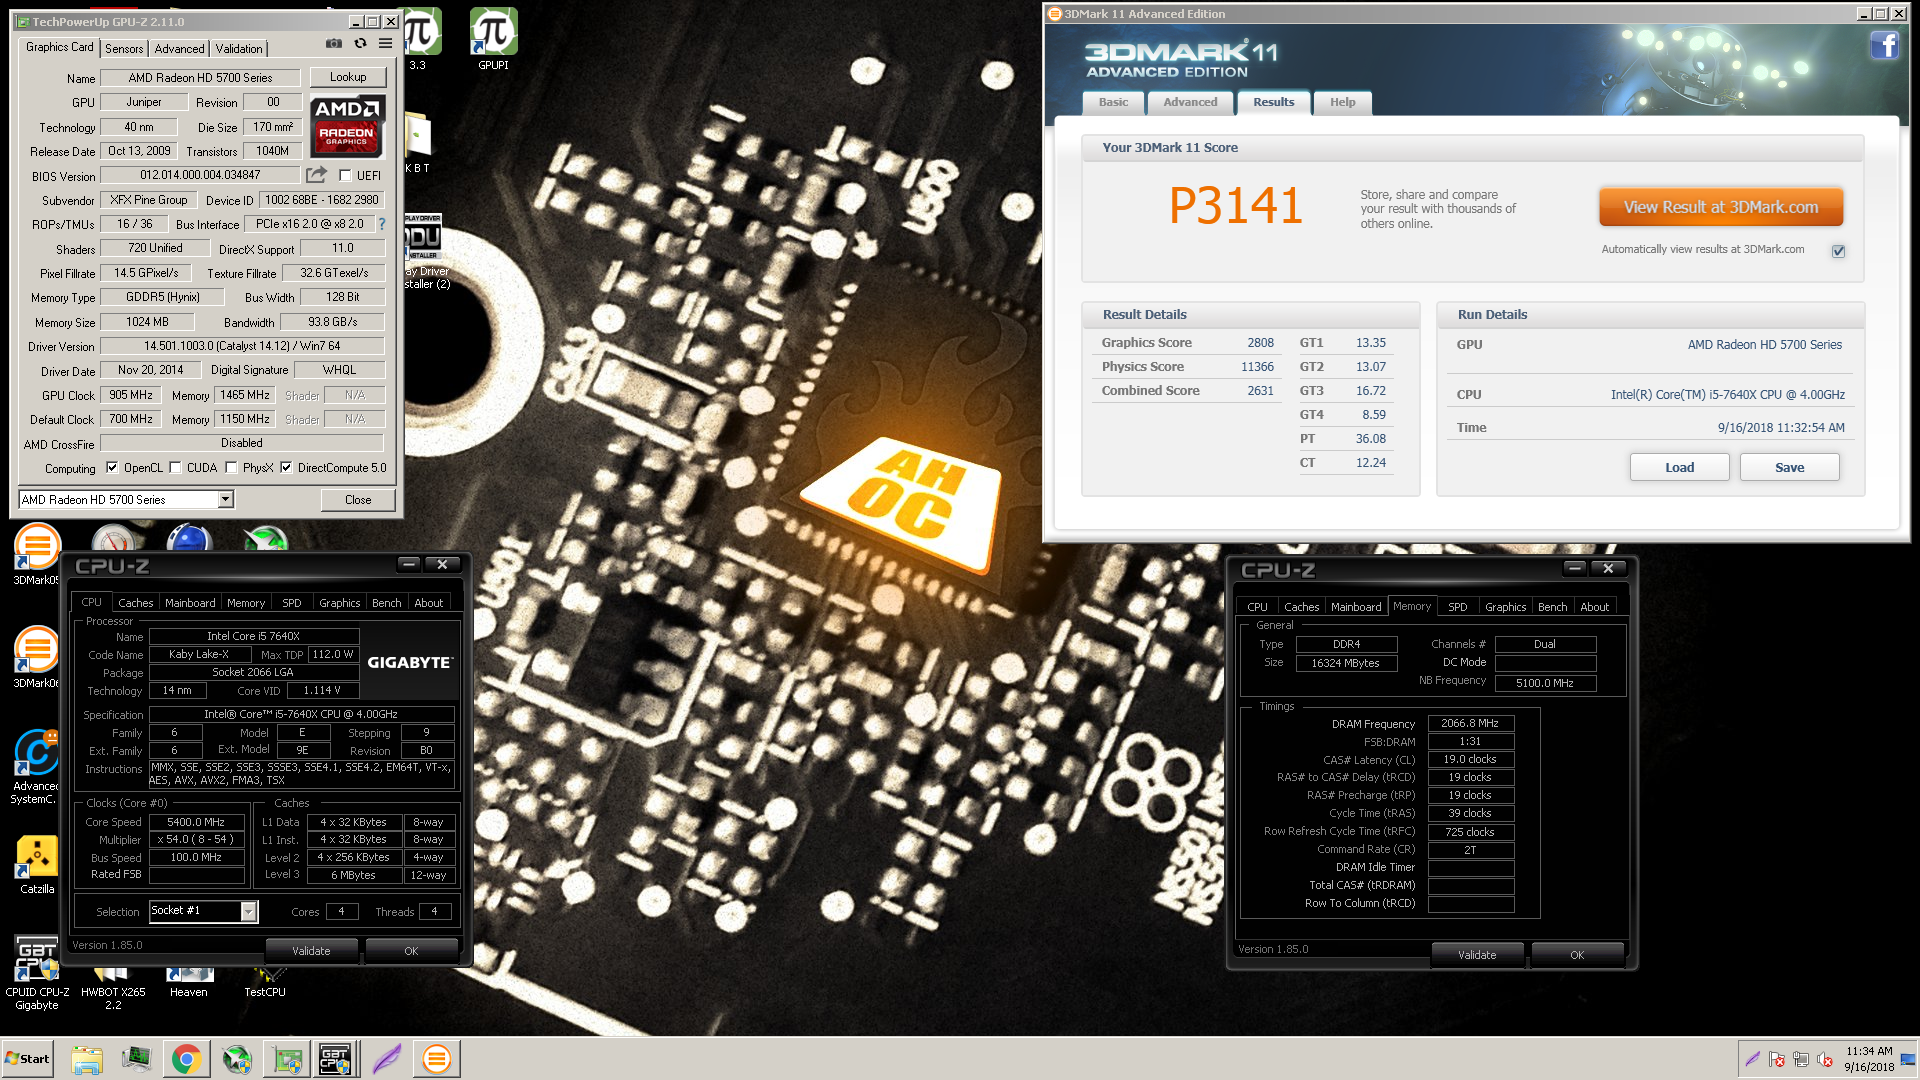Switch to Caches tab in left CPU-Z
The height and width of the screenshot is (1080, 1920).
click(135, 603)
